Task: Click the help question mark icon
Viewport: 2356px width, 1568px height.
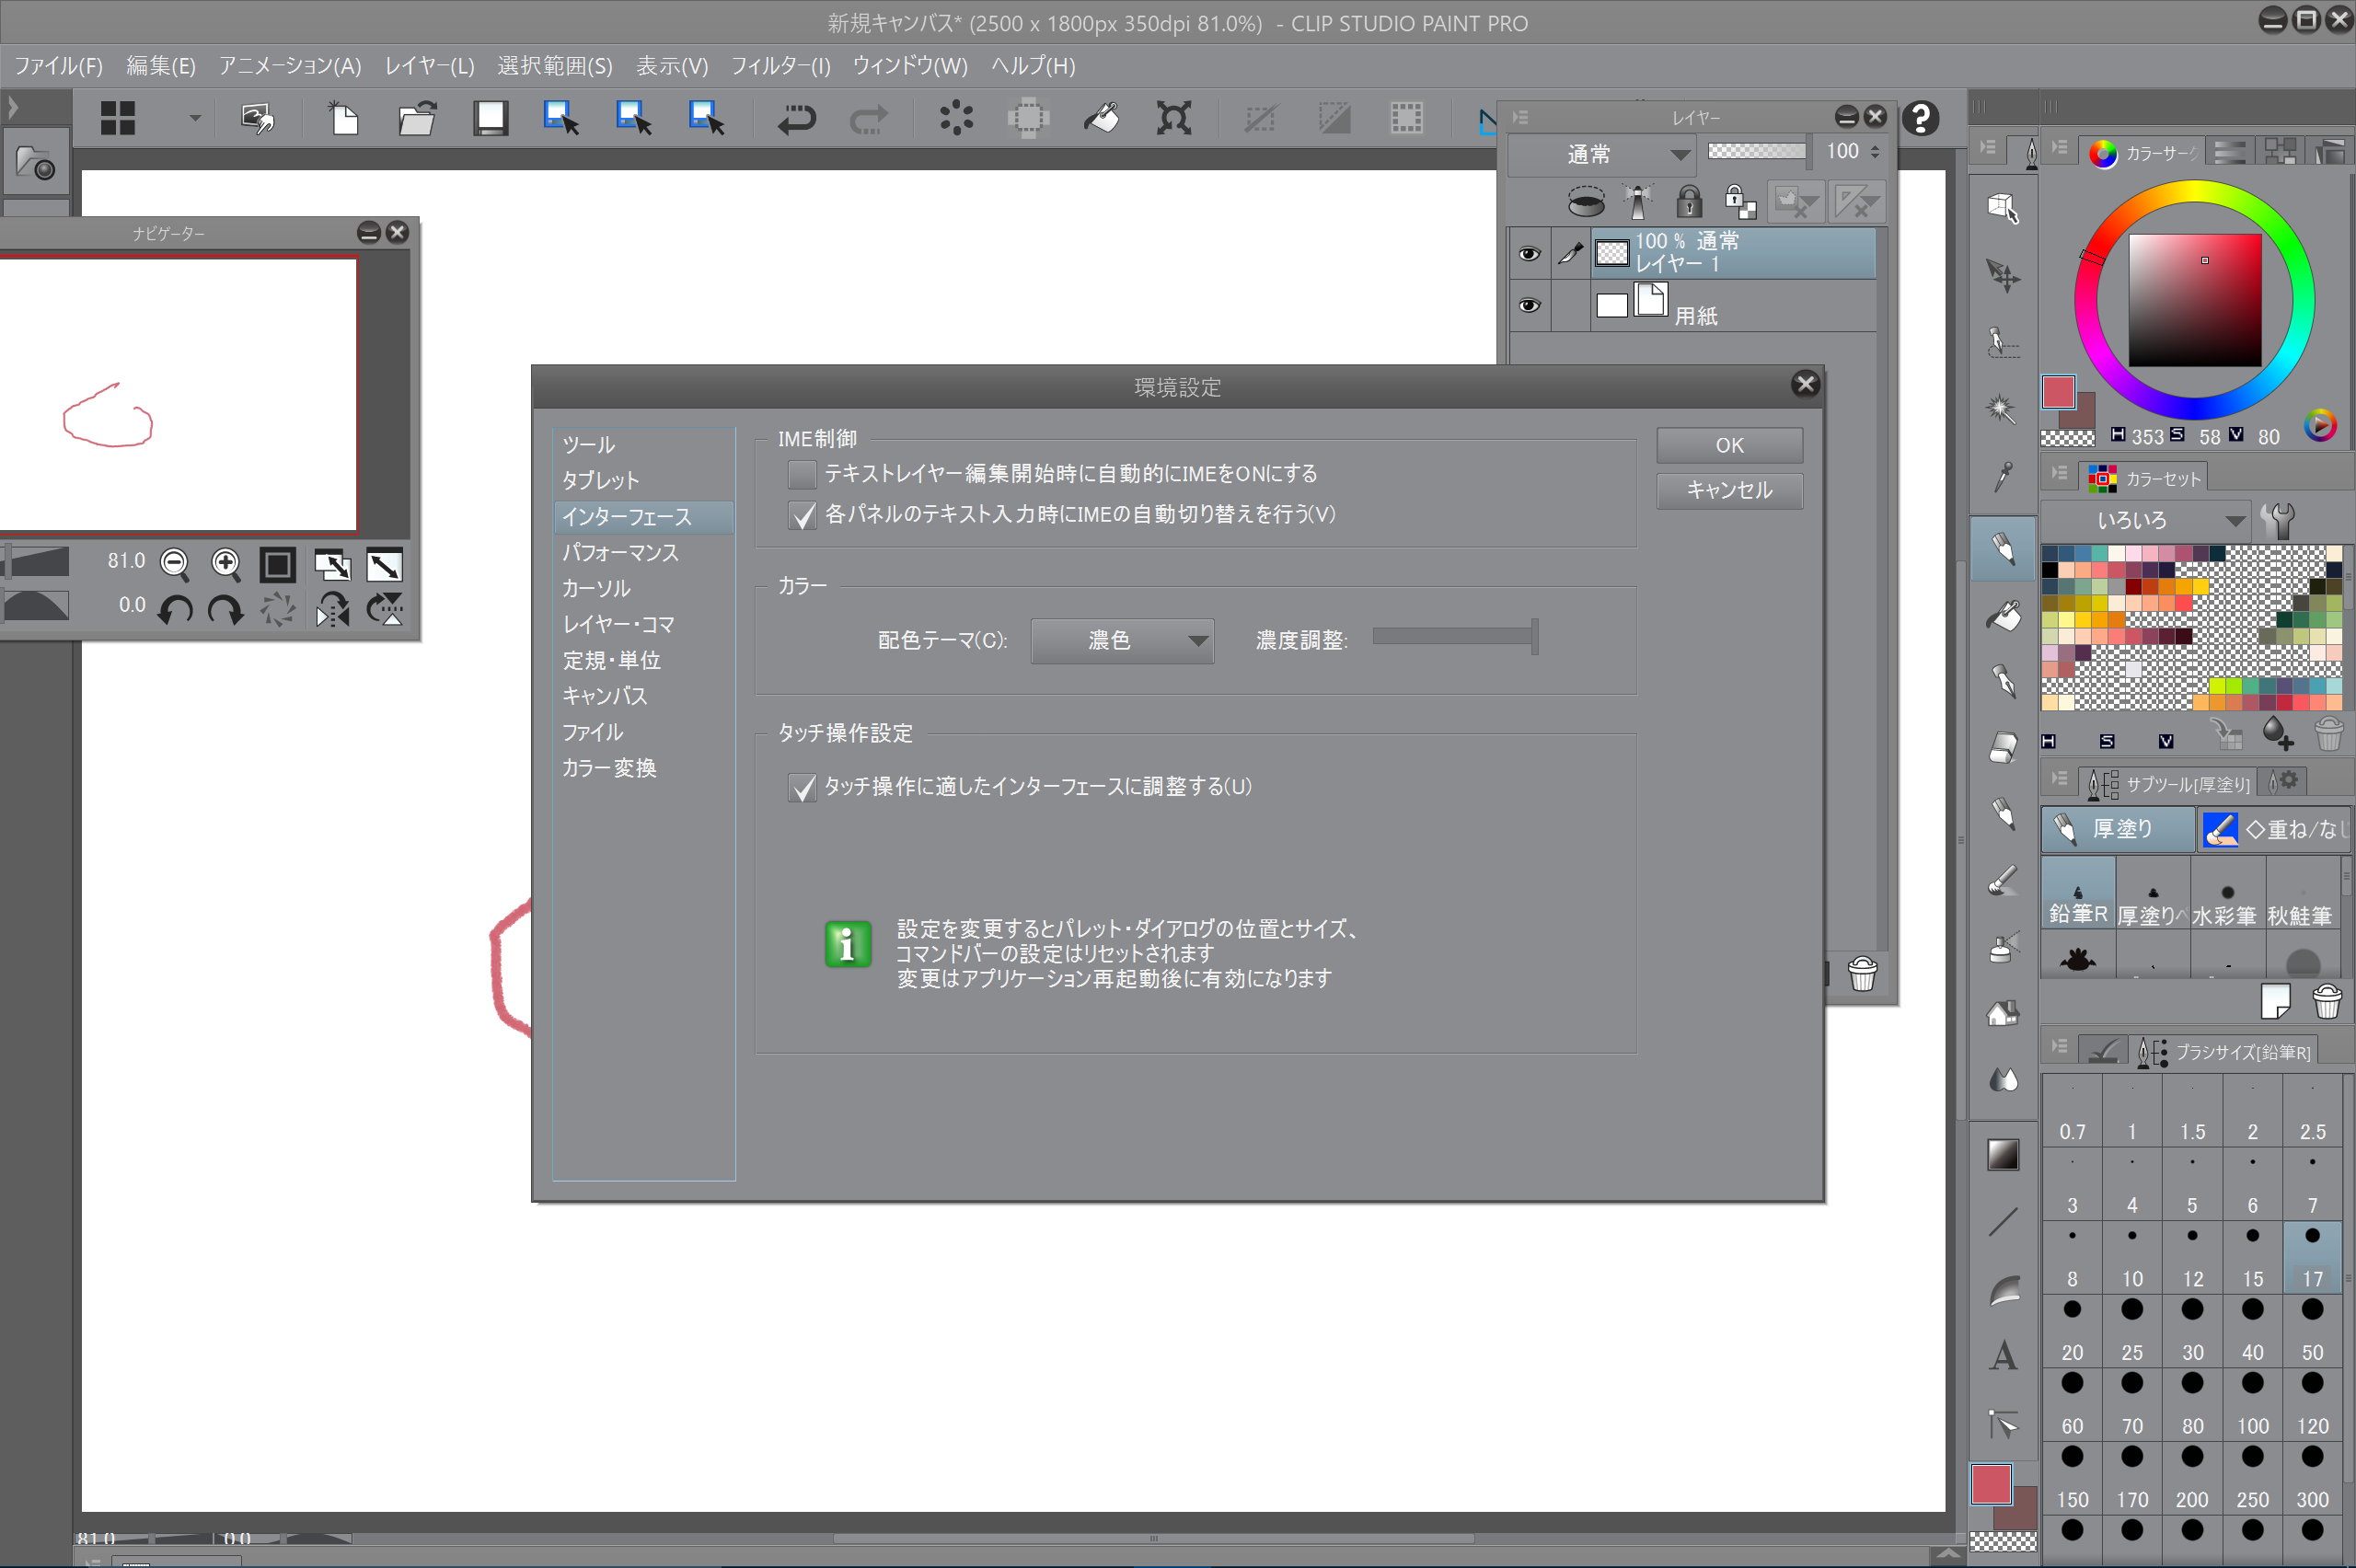Action: [x=1920, y=119]
